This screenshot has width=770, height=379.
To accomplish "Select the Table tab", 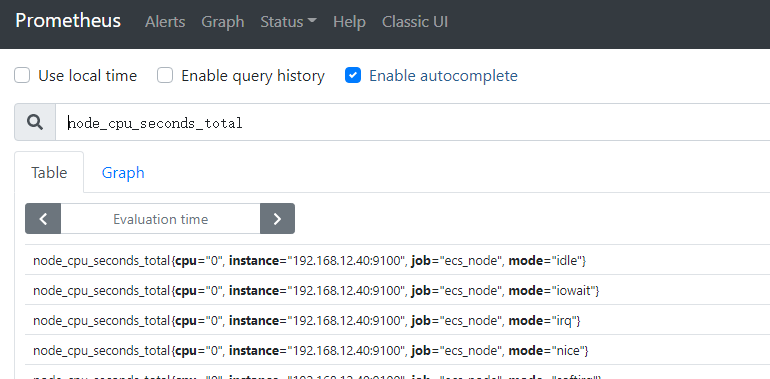I will (49, 173).
